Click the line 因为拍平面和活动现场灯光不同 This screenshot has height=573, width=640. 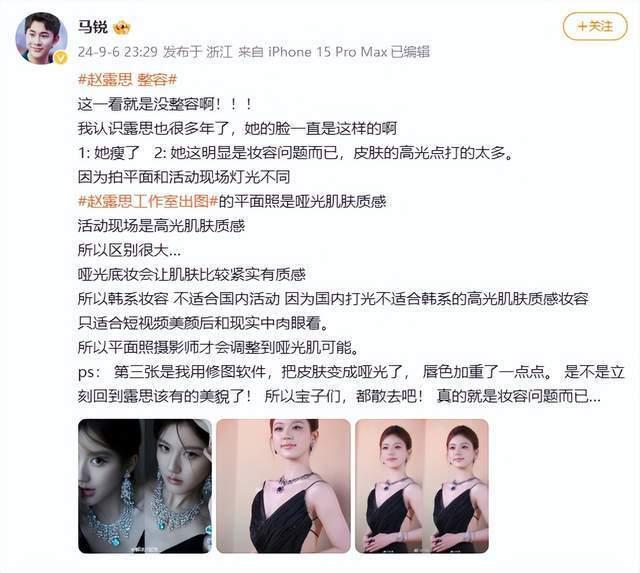184,177
